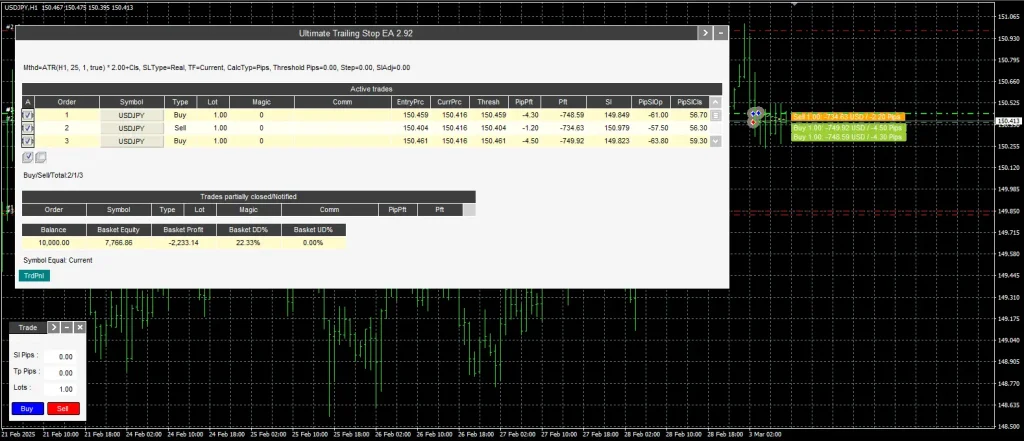Click the current price tag 150.413 on axis
This screenshot has height=441, width=1024.
click(x=1008, y=122)
